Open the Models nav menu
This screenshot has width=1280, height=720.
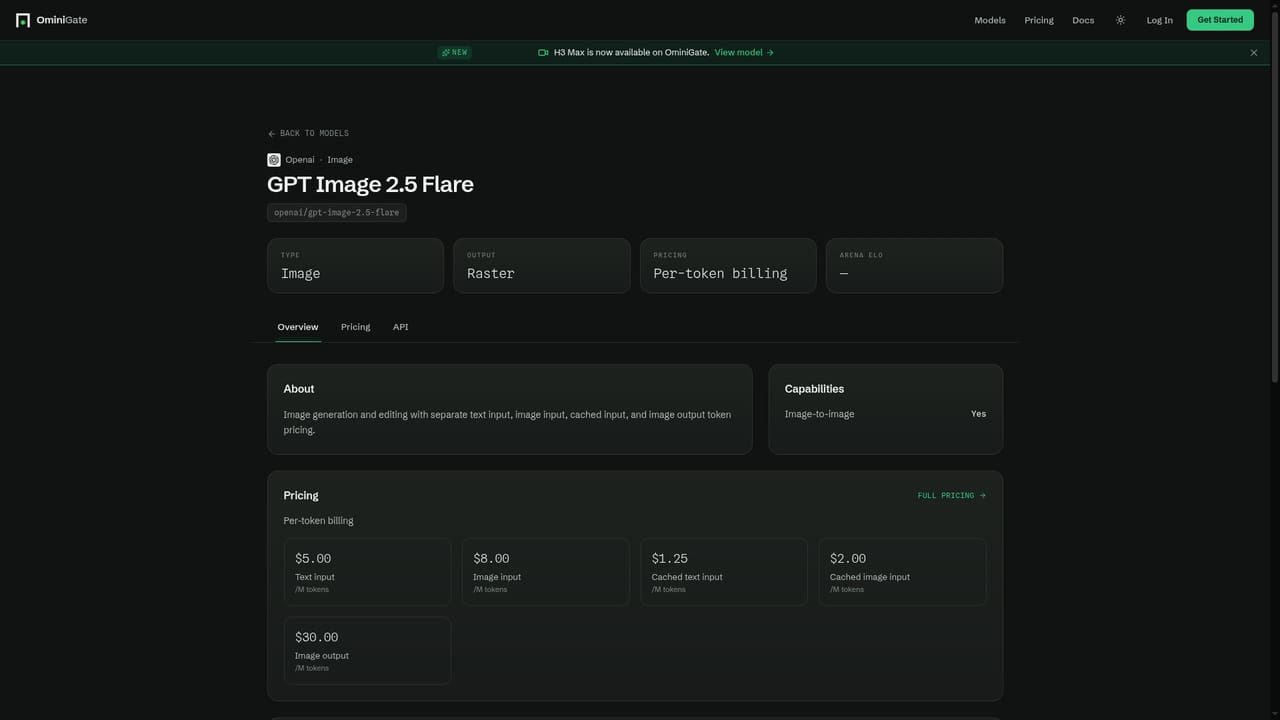coord(990,20)
